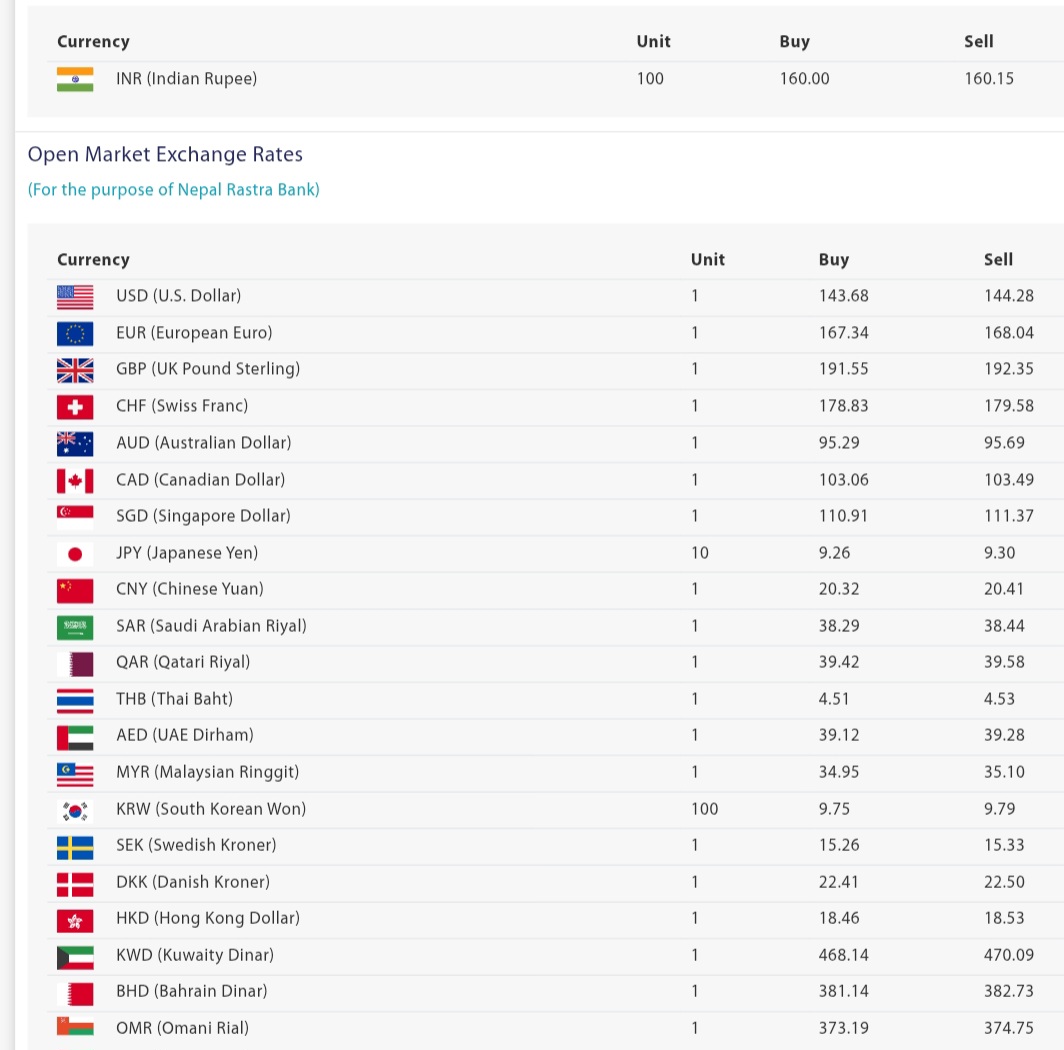Viewport: 1064px width, 1050px height.
Task: Click the Japanese flag icon
Action: tap(75, 553)
